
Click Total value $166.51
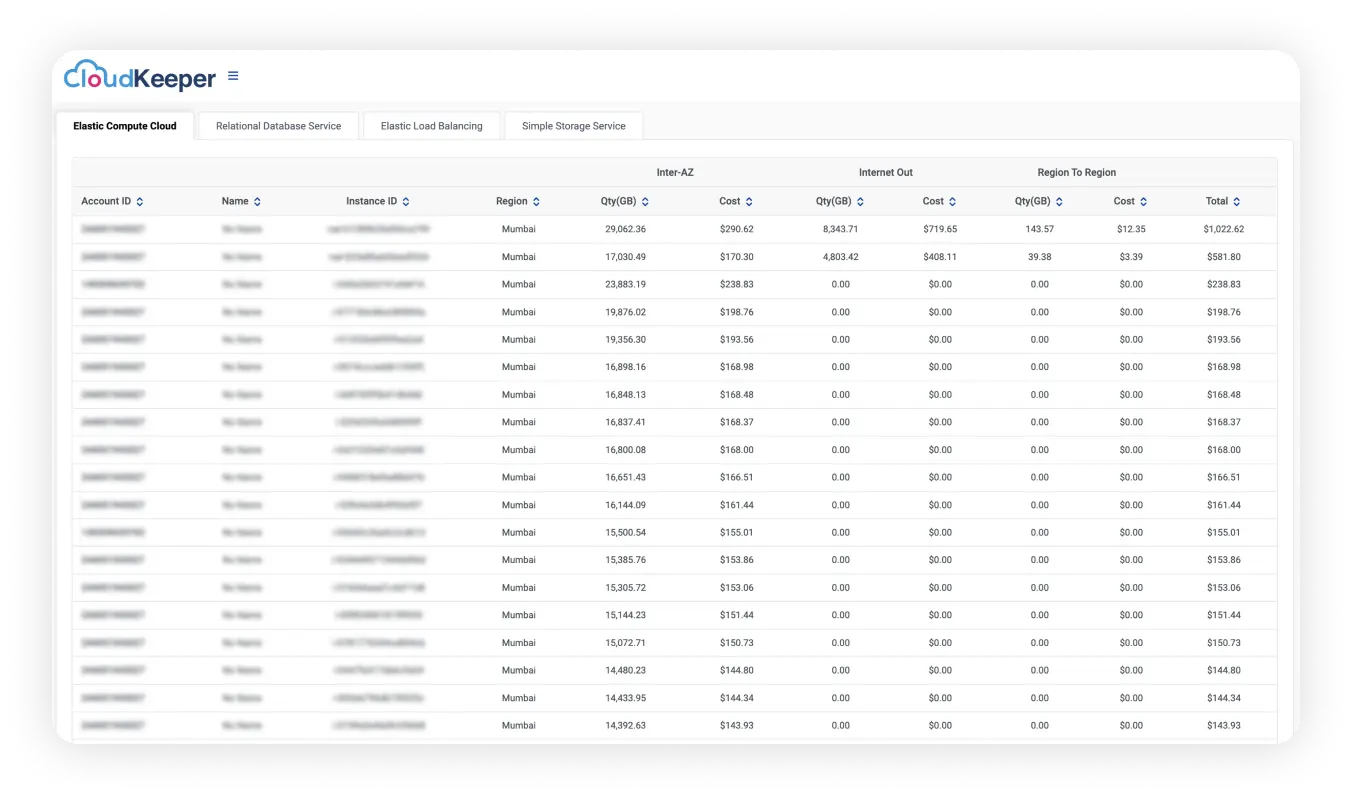(x=1224, y=477)
